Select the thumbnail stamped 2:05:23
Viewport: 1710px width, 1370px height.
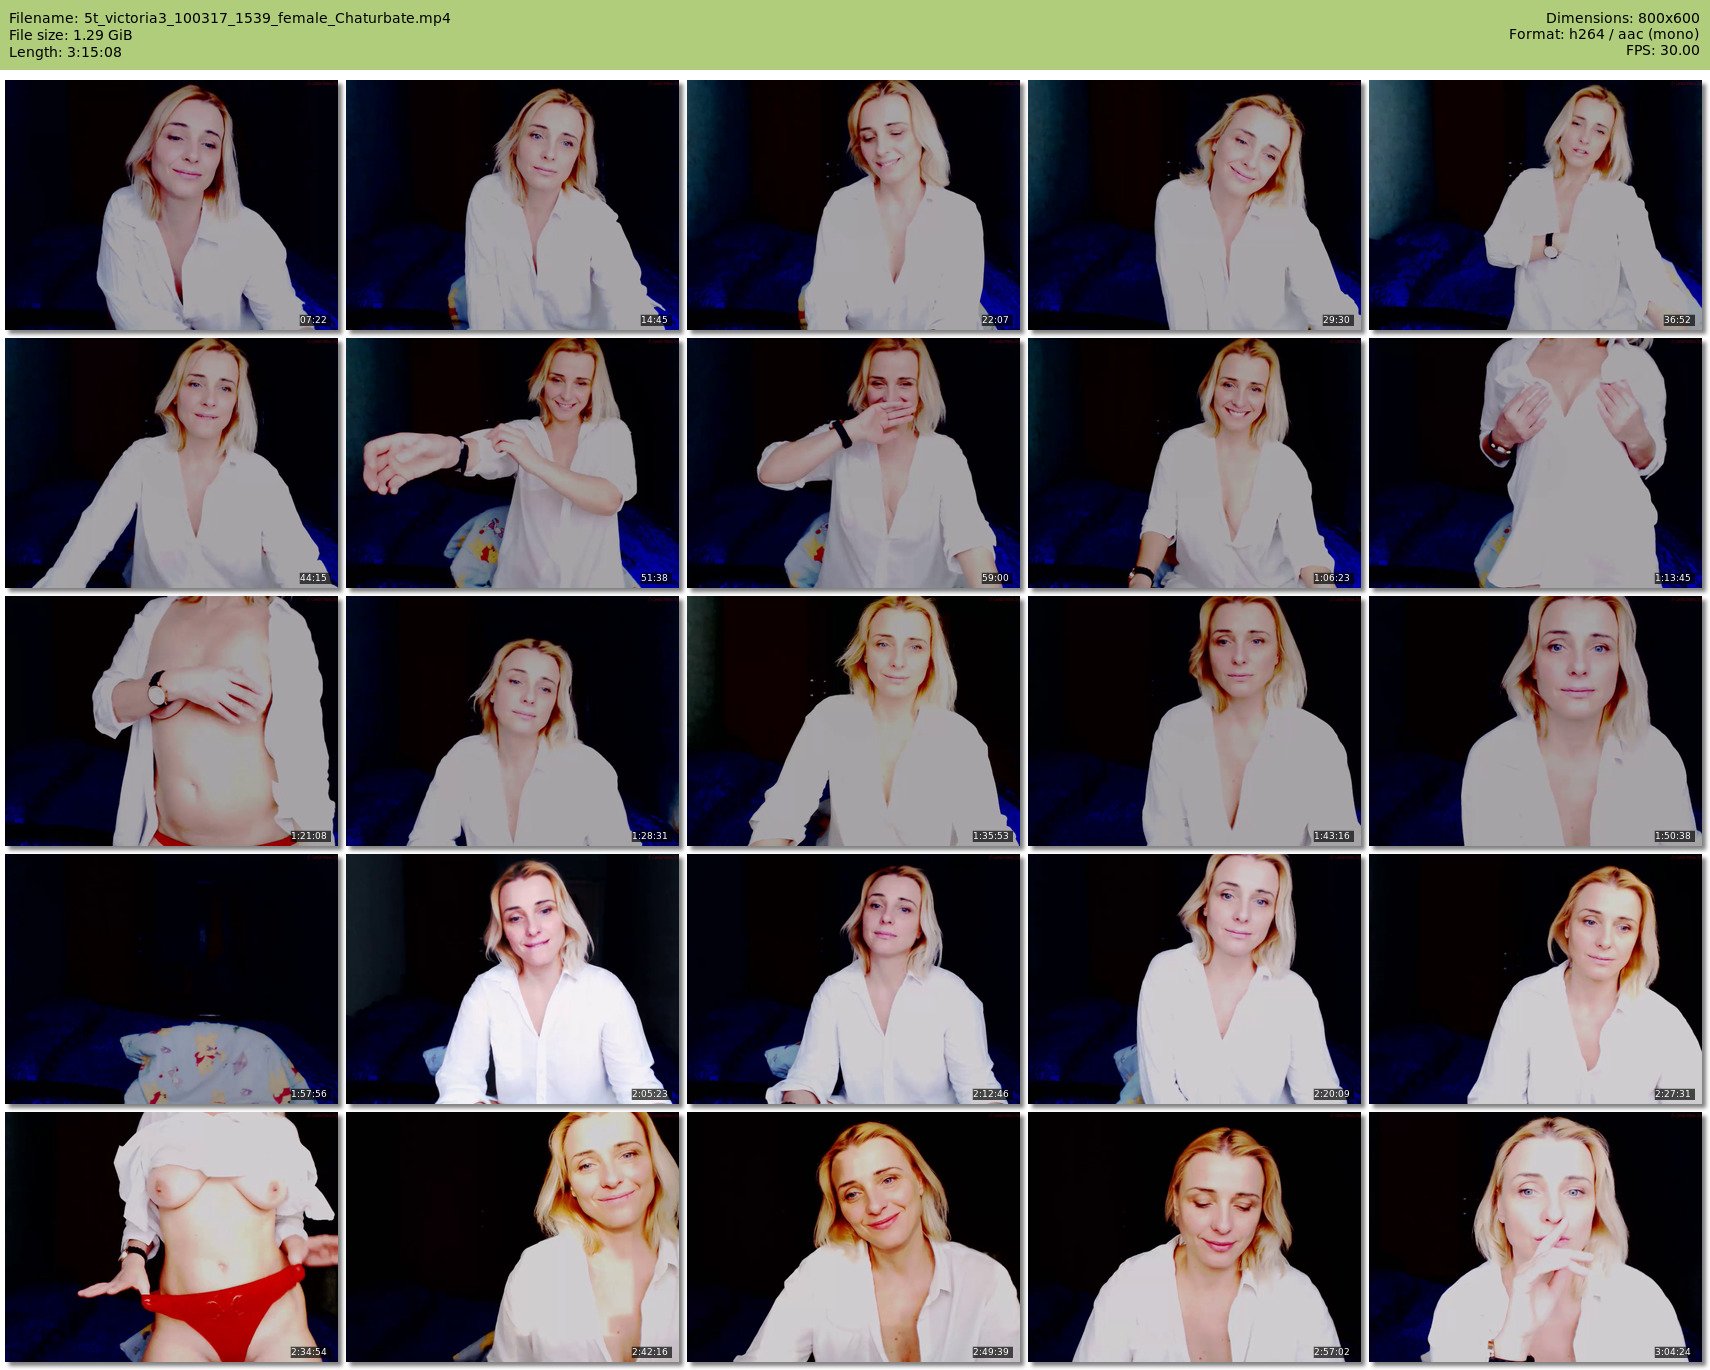point(513,979)
